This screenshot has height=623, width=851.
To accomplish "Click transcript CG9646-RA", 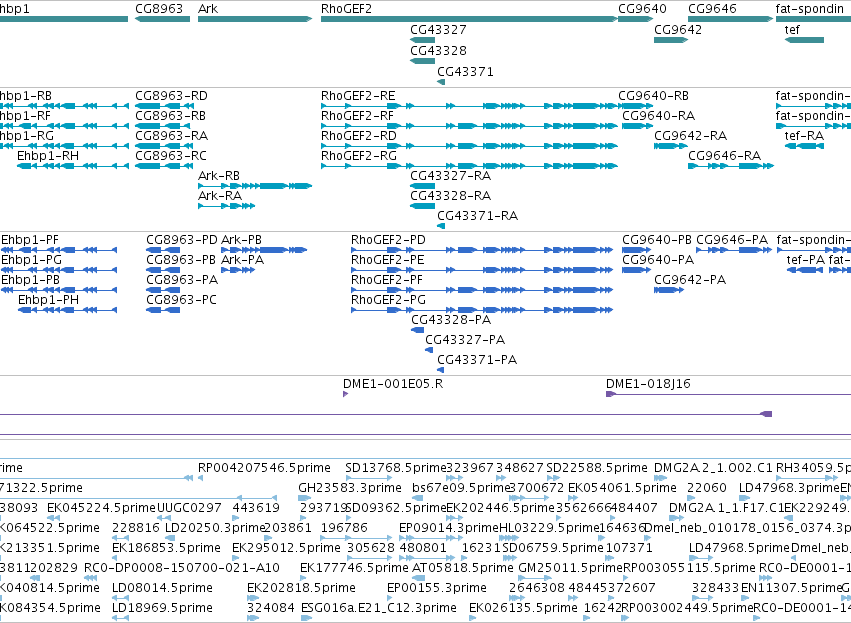I will (725, 156).
